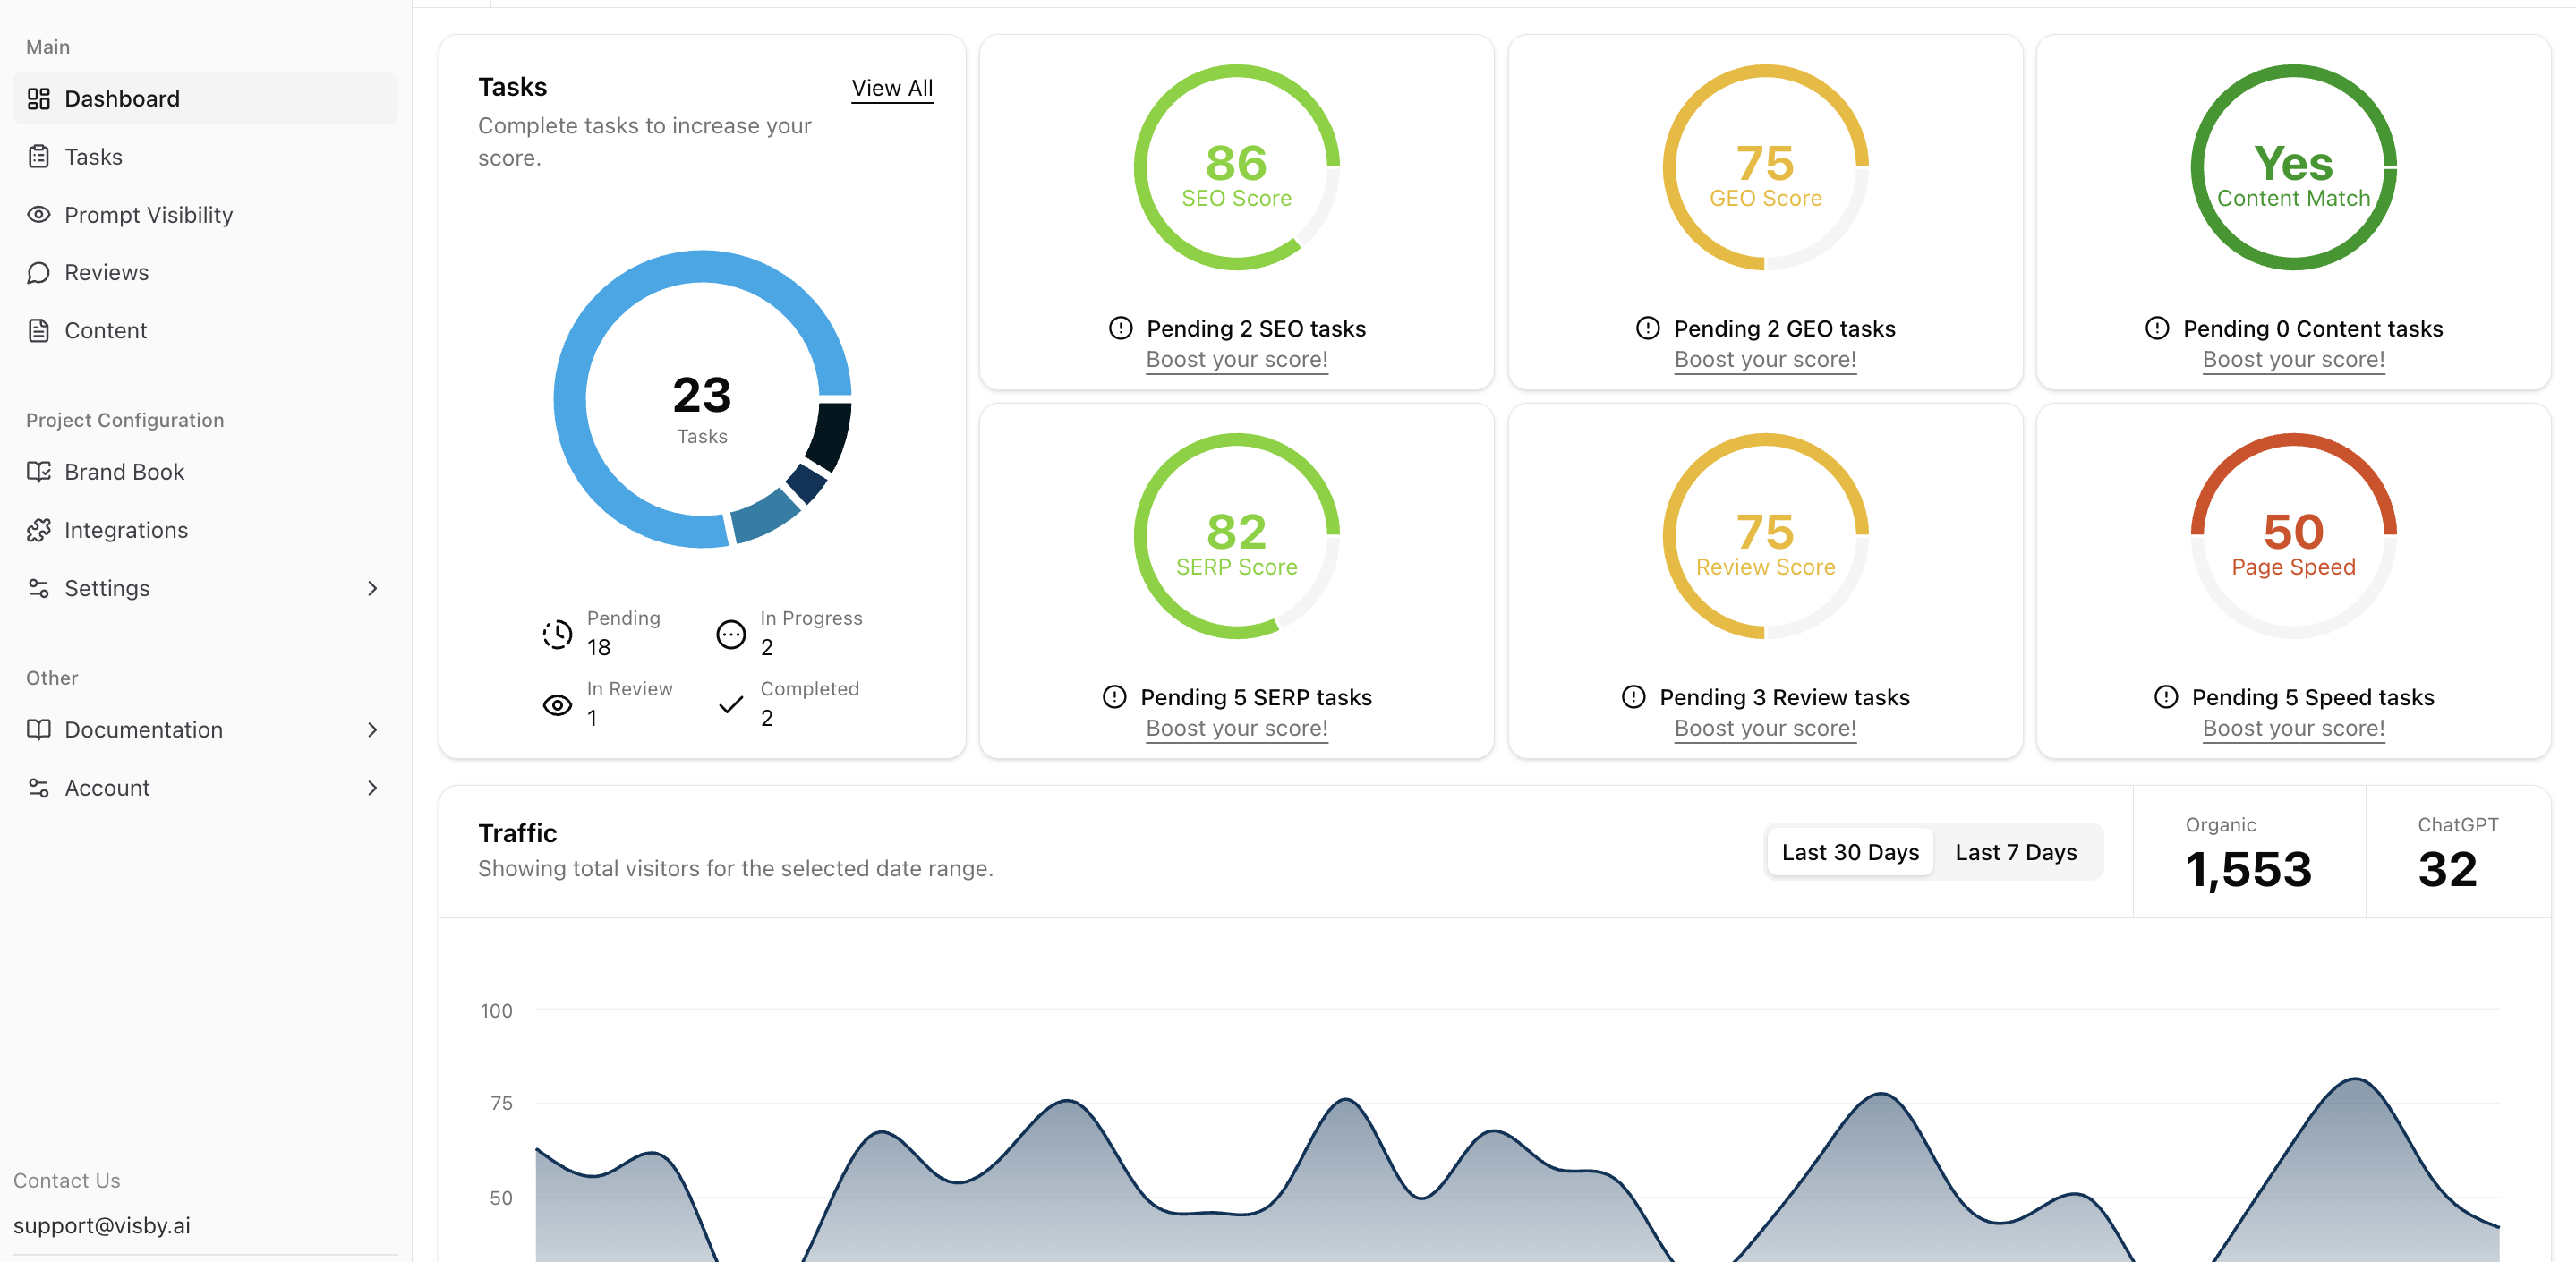The height and width of the screenshot is (1262, 2576).
Task: Click the alert icon beside Pending 2 SEO tasks
Action: [x=1120, y=328]
